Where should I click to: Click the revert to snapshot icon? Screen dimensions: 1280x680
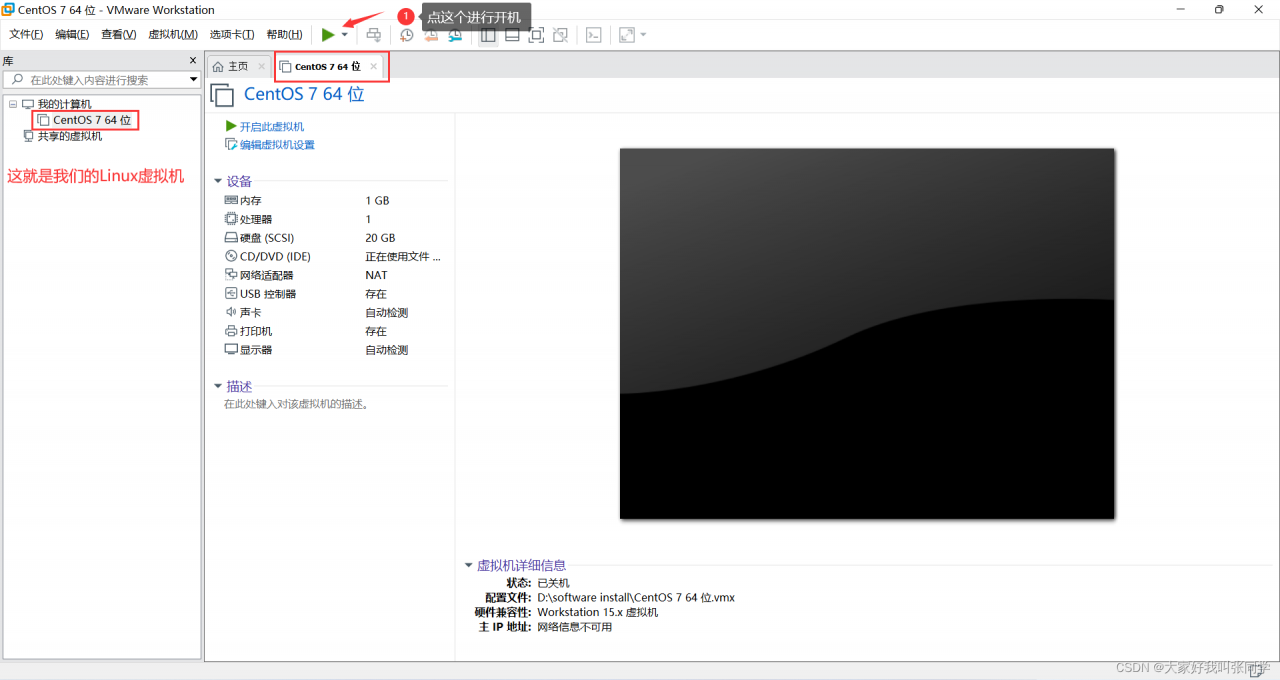click(431, 35)
